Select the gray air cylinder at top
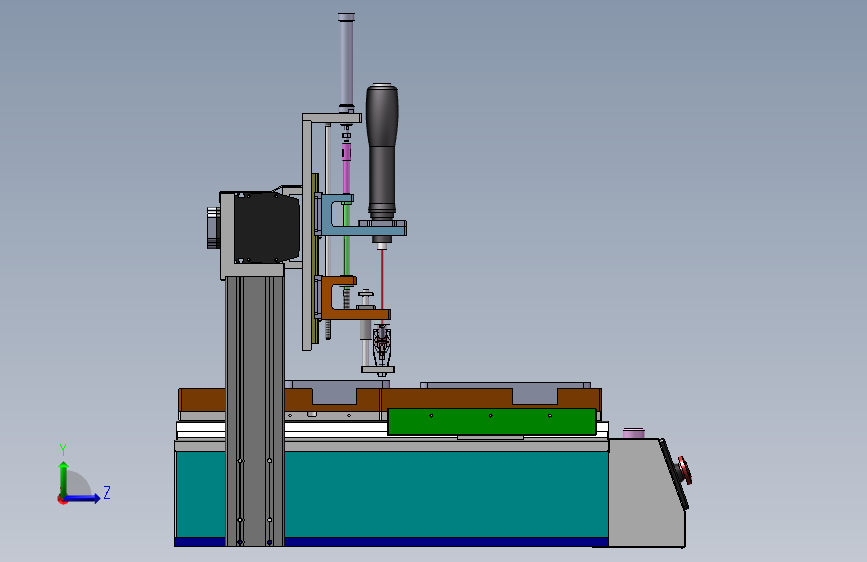This screenshot has width=867, height=562. (347, 61)
